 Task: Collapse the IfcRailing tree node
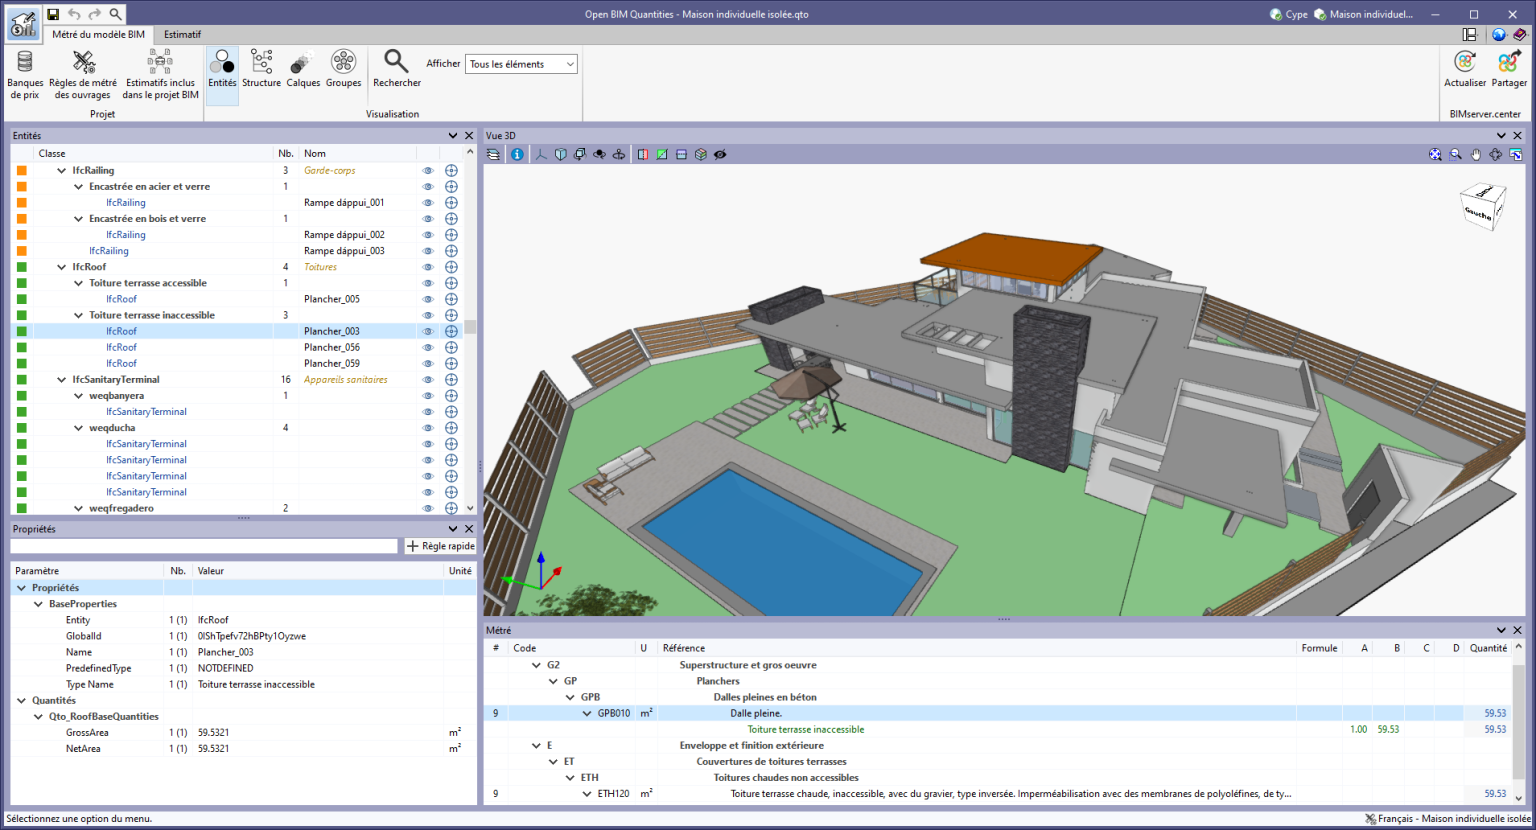point(62,171)
